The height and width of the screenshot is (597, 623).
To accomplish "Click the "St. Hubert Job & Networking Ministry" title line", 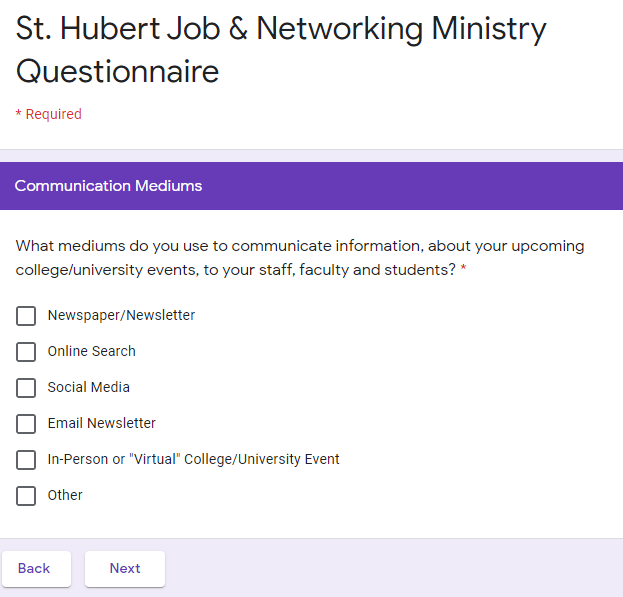I will (281, 29).
